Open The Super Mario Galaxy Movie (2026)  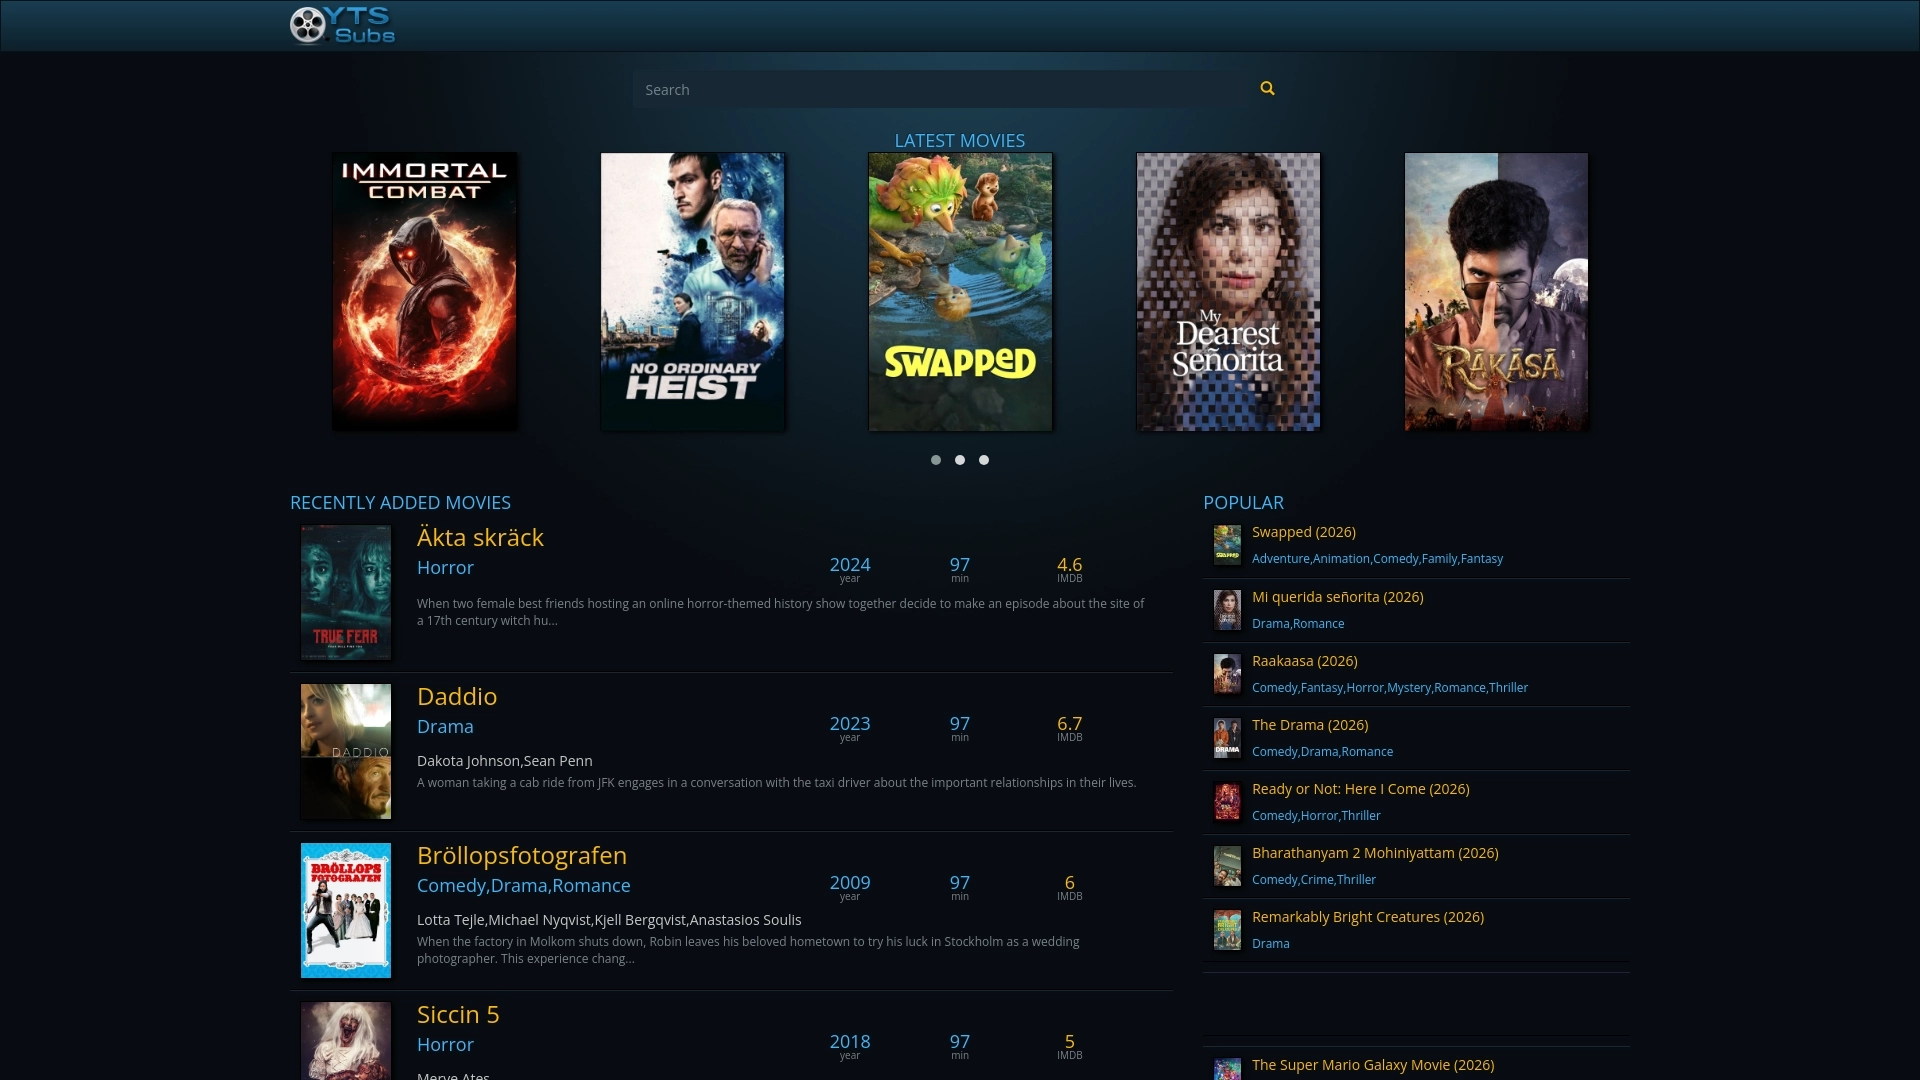coord(1373,1065)
